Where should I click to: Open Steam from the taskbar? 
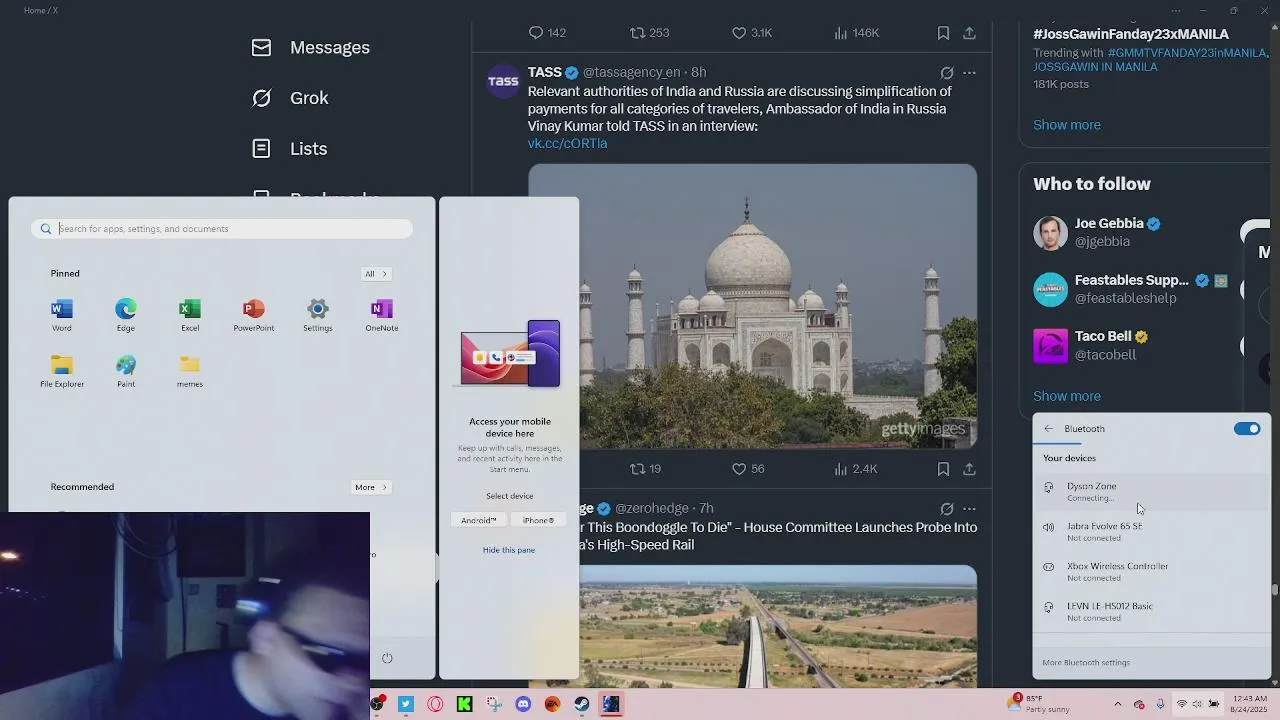[582, 704]
